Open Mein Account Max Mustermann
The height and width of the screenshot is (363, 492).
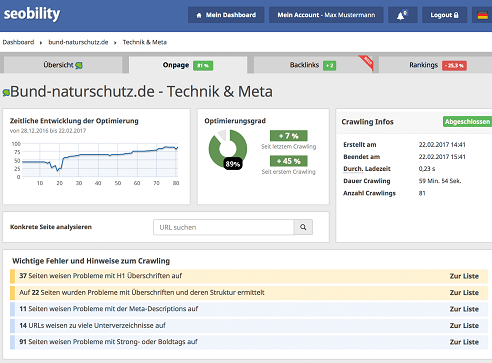point(326,15)
